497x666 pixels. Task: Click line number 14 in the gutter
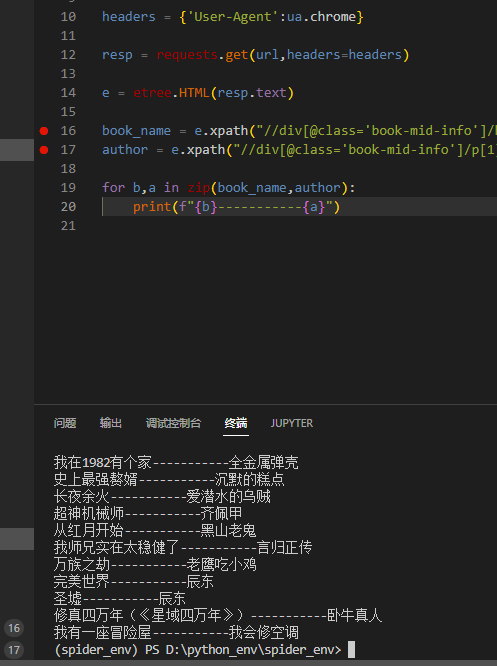click(x=68, y=93)
